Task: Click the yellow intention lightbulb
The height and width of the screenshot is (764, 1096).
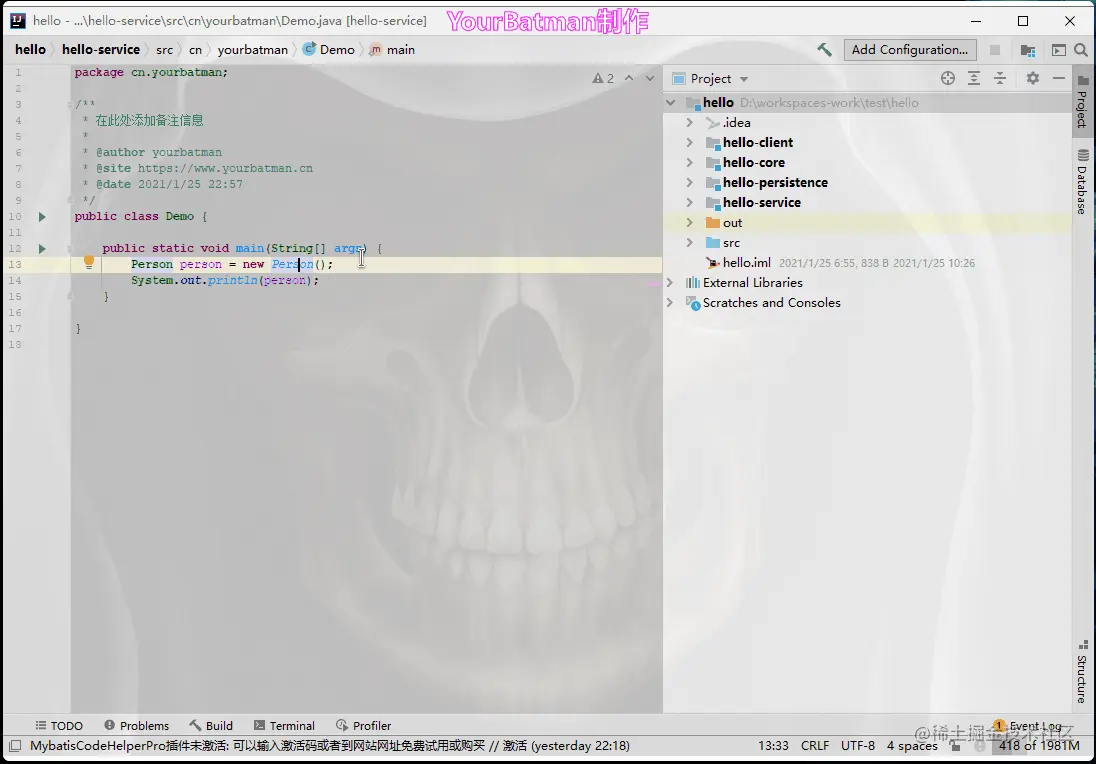Action: click(x=89, y=263)
